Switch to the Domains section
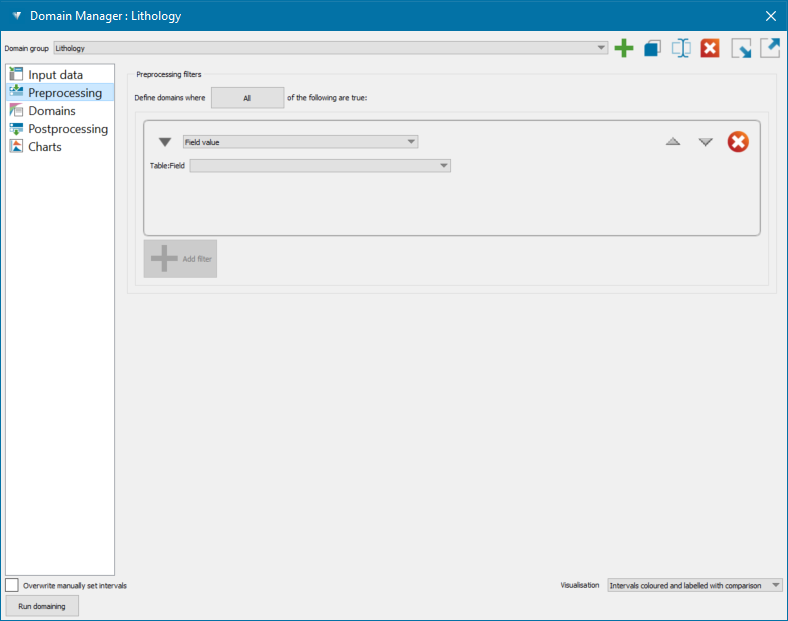This screenshot has height=621, width=788. [60, 111]
